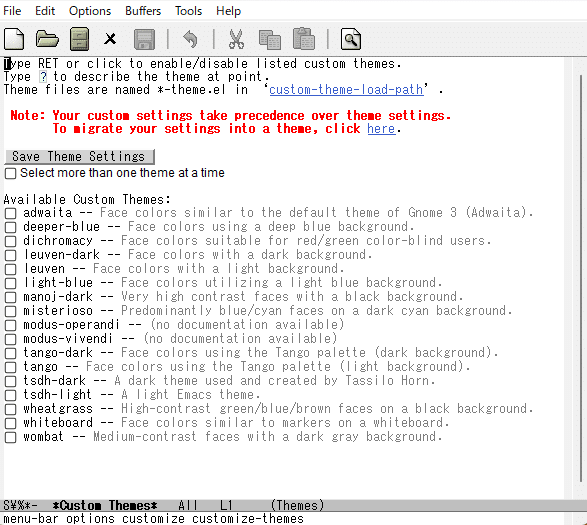Screen dimensions: 587x525
Task: Open the Buffers menu
Action: [143, 11]
